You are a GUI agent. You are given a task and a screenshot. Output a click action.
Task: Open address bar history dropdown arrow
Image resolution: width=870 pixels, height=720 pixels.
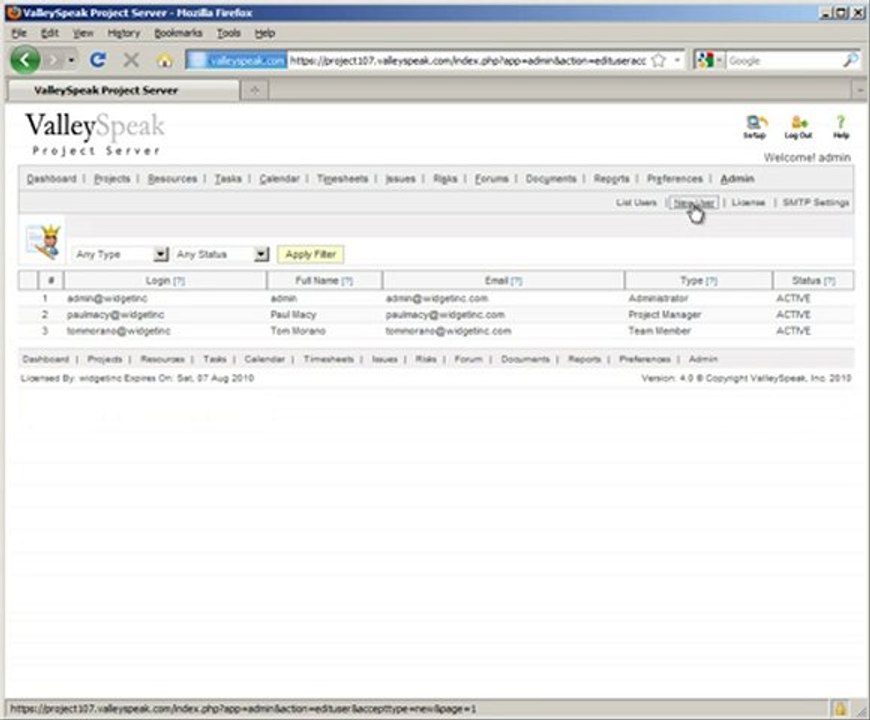click(x=677, y=60)
